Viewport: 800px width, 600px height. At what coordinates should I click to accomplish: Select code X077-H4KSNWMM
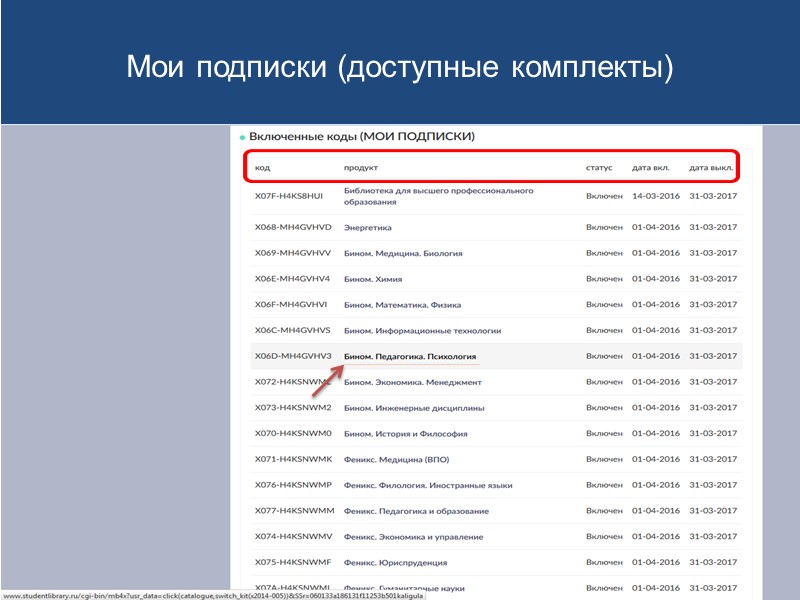294,511
